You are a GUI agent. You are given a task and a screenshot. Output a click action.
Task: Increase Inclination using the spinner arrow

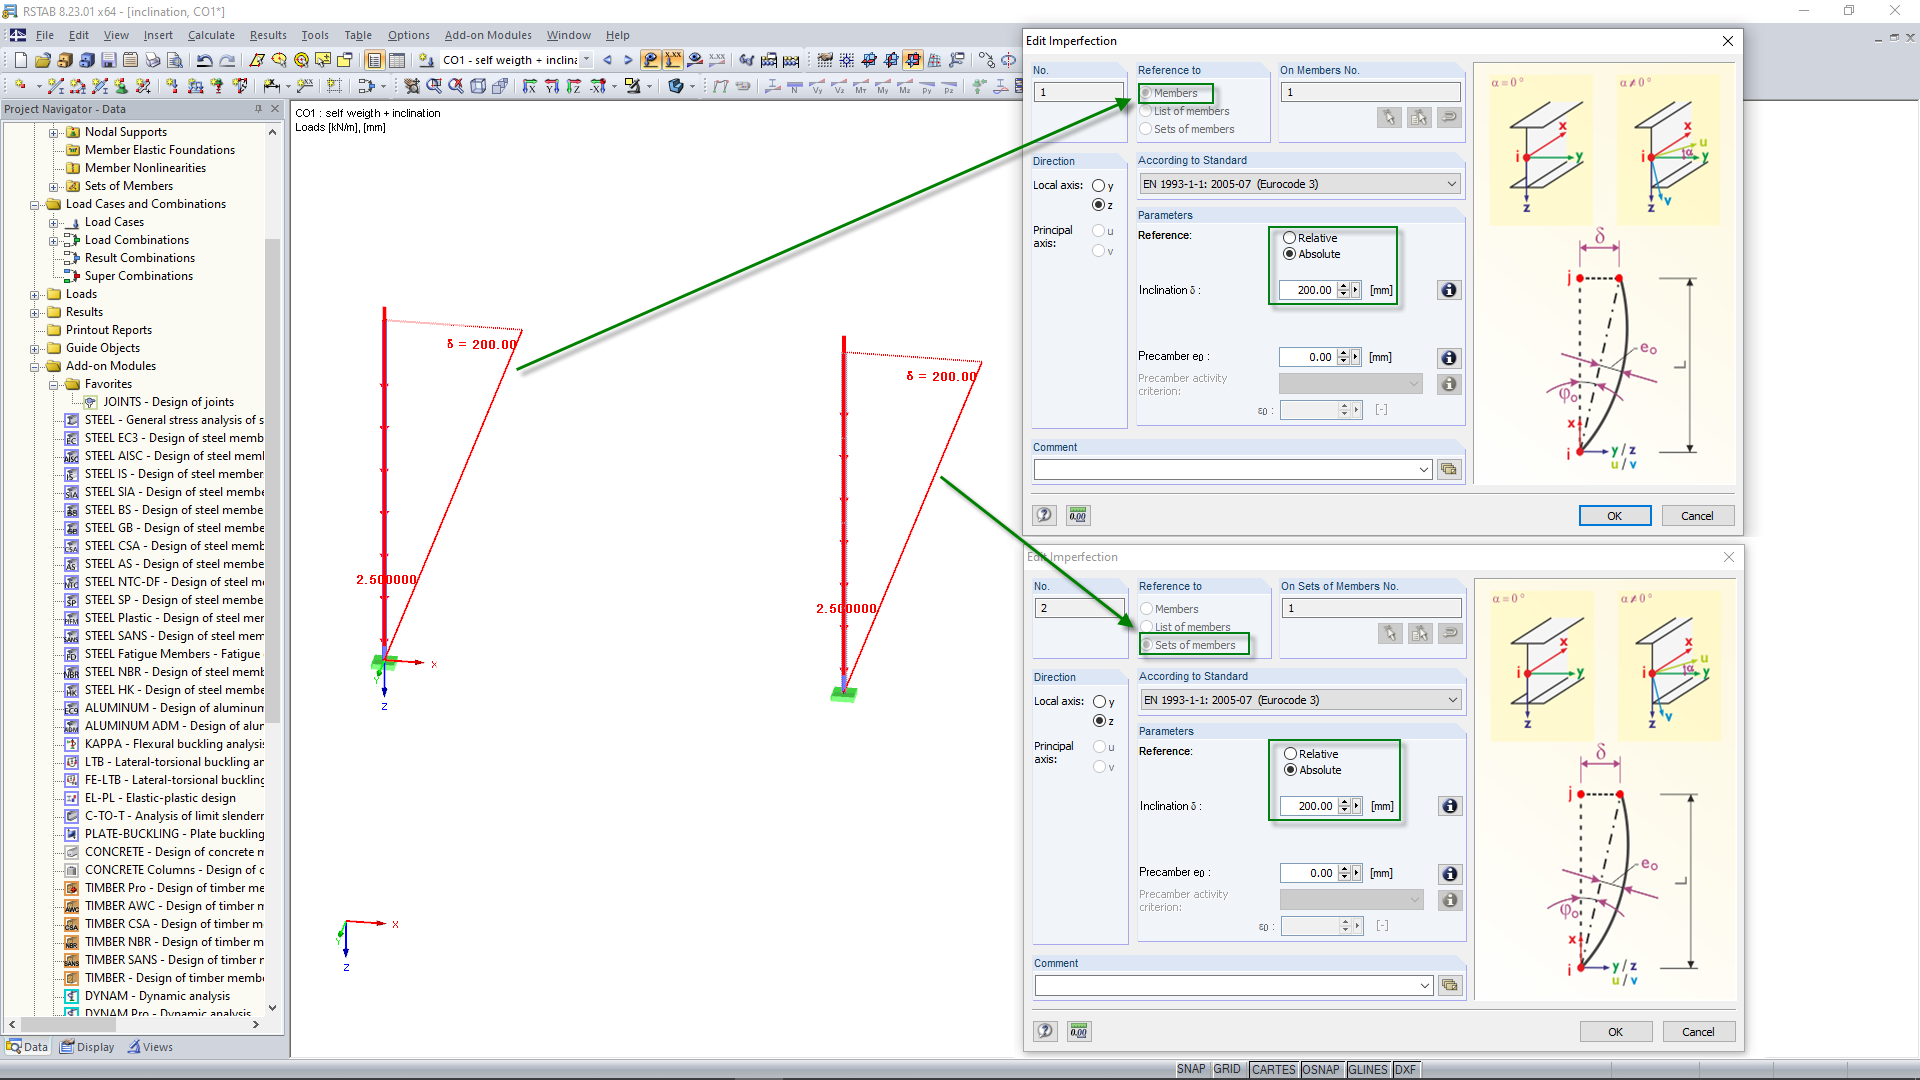click(x=1341, y=285)
